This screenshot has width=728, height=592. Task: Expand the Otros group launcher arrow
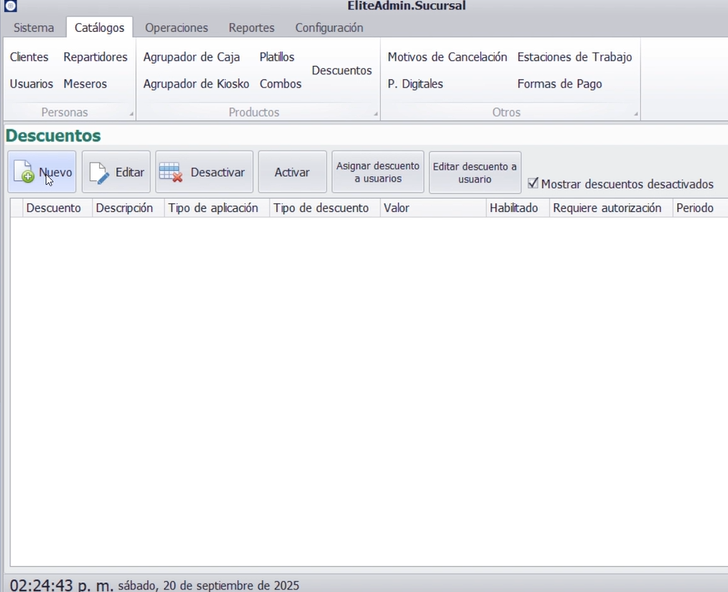pos(635,114)
